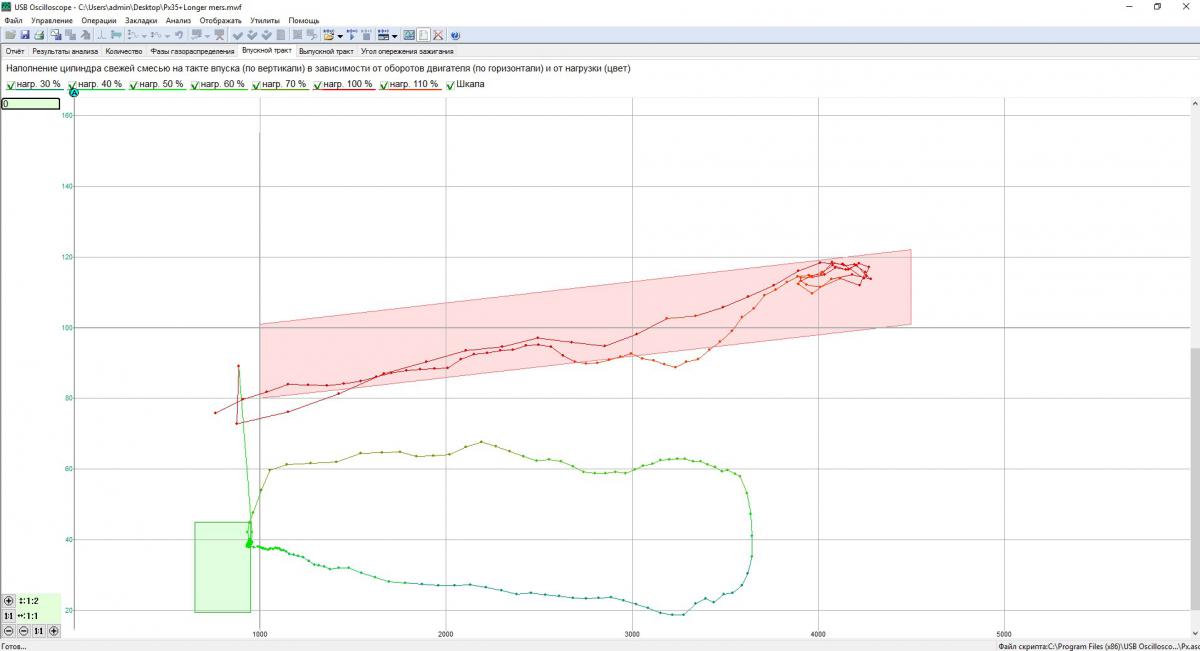Screen dimensions: 1200x651
Task: Uncheck the 'нагр. 30 %' checkbox
Action: pyautogui.click(x=11, y=85)
